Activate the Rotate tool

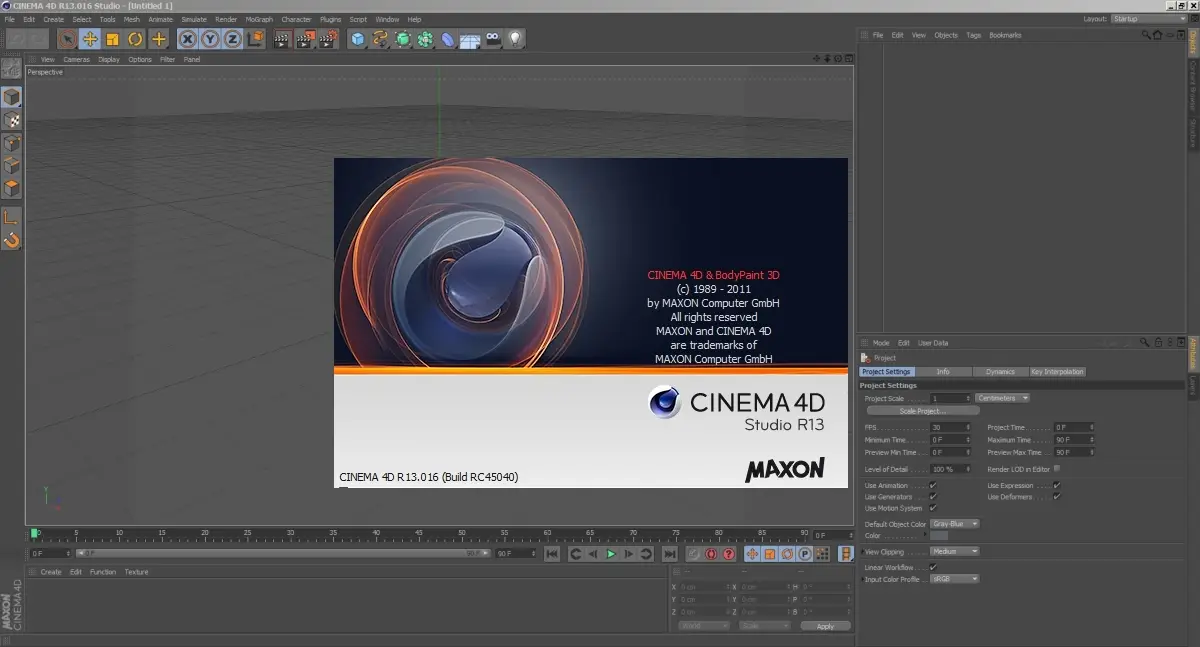136,39
